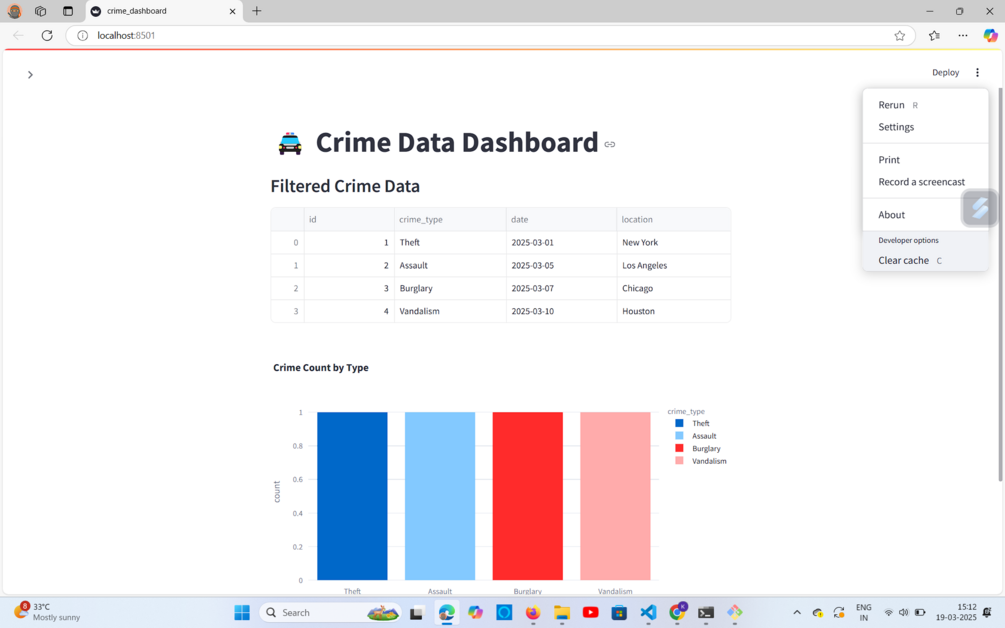Open Windows Terminal from the taskbar

(x=707, y=612)
